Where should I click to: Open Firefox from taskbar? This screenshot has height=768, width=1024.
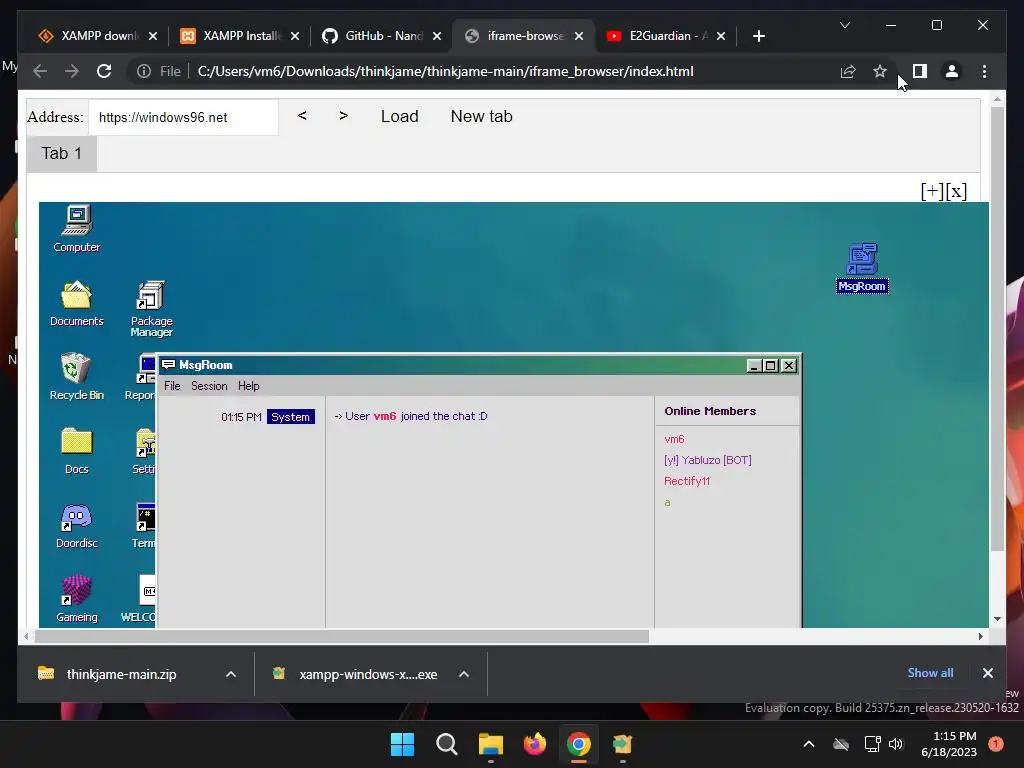coord(535,744)
